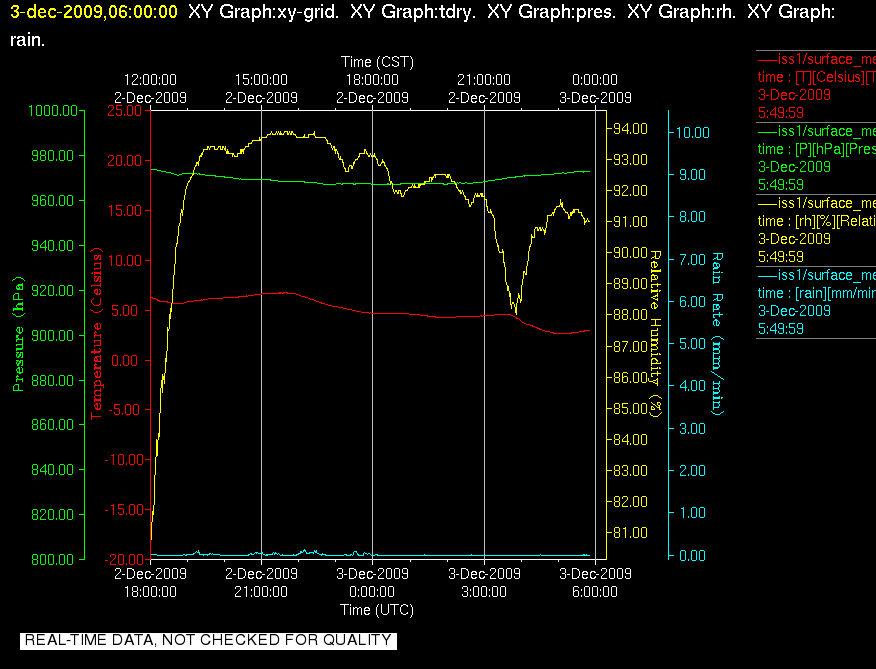Select the 25.00 temperature tick value
This screenshot has width=876, height=669.
pyautogui.click(x=125, y=111)
